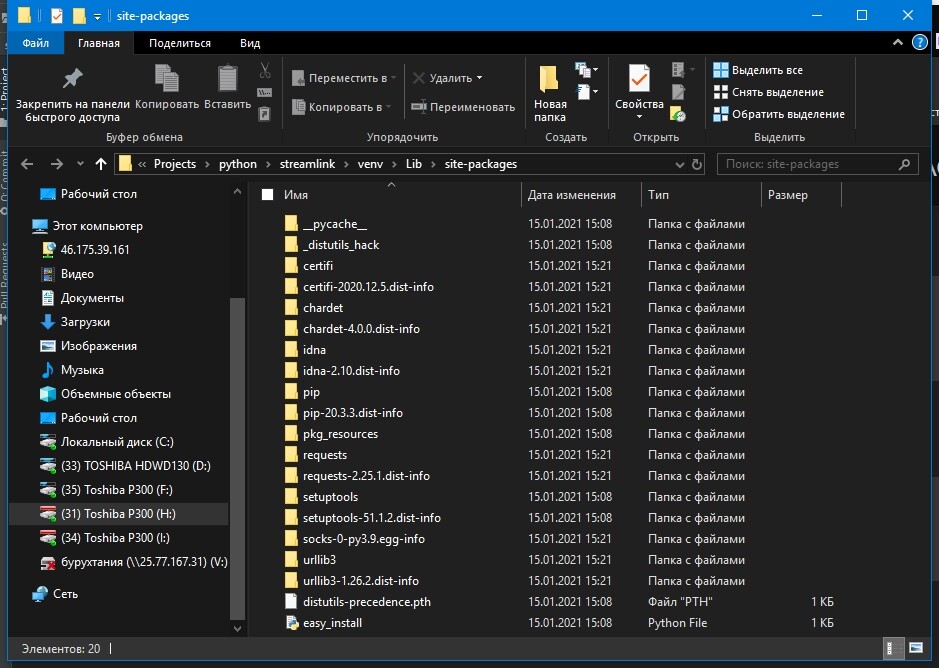Click the search magnifier icon
Screen dimensions: 939x668
pyautogui.click(x=904, y=164)
